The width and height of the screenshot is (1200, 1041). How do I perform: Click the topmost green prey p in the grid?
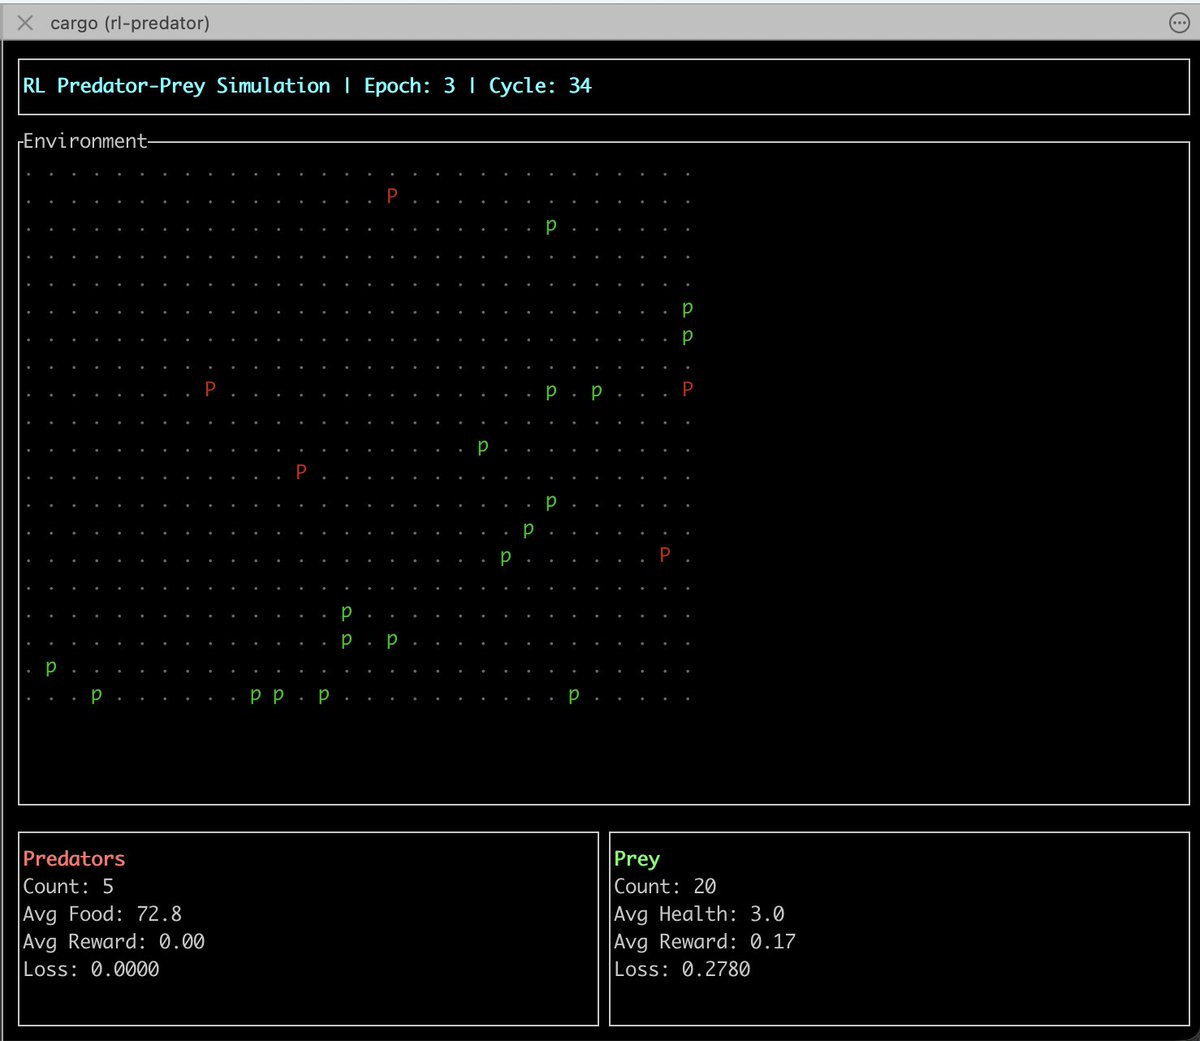click(x=551, y=226)
